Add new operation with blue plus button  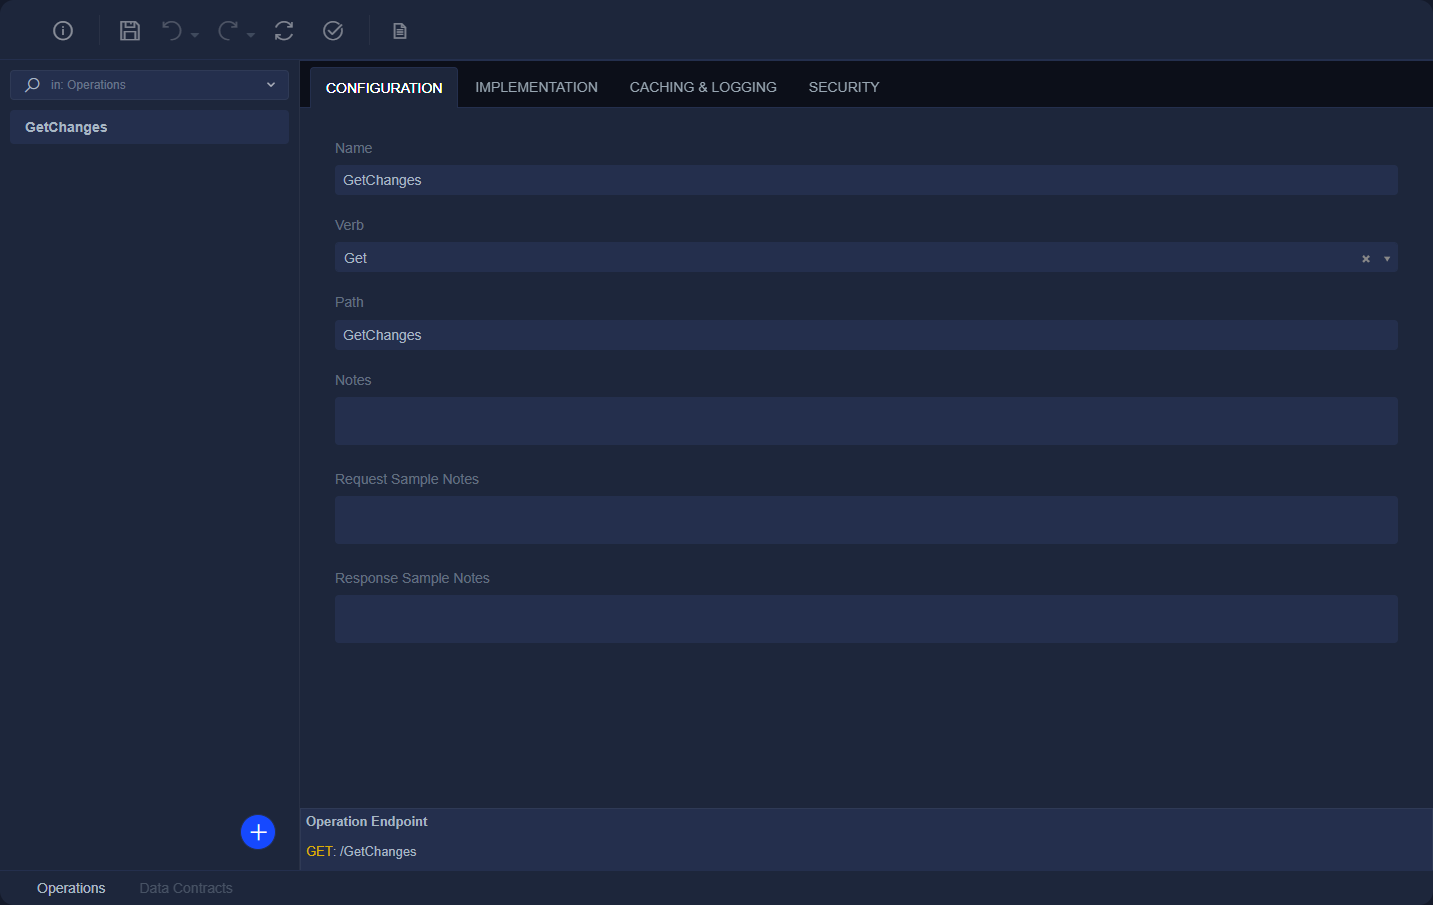[258, 832]
